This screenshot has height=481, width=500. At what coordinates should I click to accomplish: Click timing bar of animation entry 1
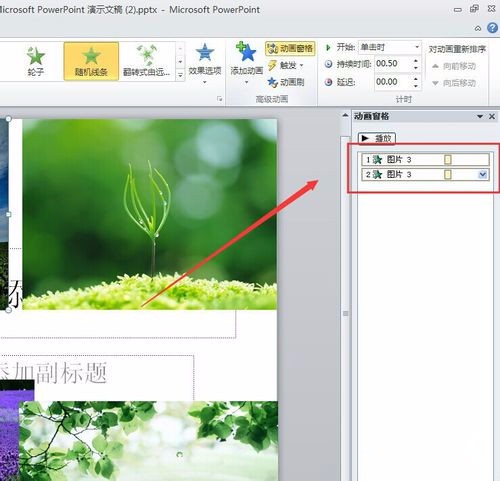pos(448,160)
